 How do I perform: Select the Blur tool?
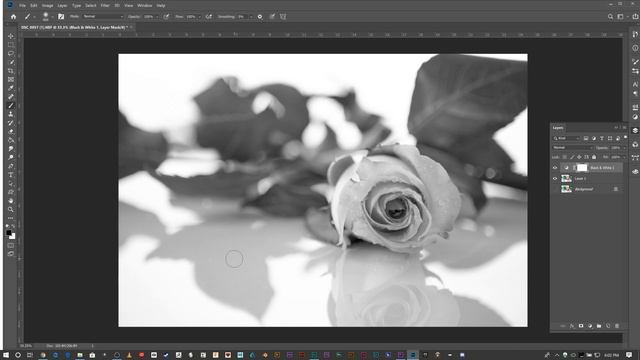[x=11, y=149]
